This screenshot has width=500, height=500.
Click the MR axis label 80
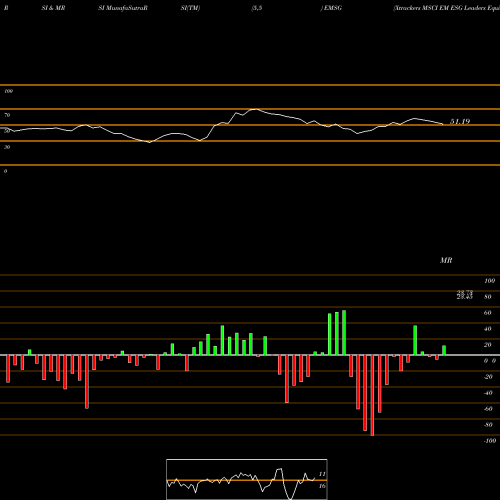click(x=488, y=297)
